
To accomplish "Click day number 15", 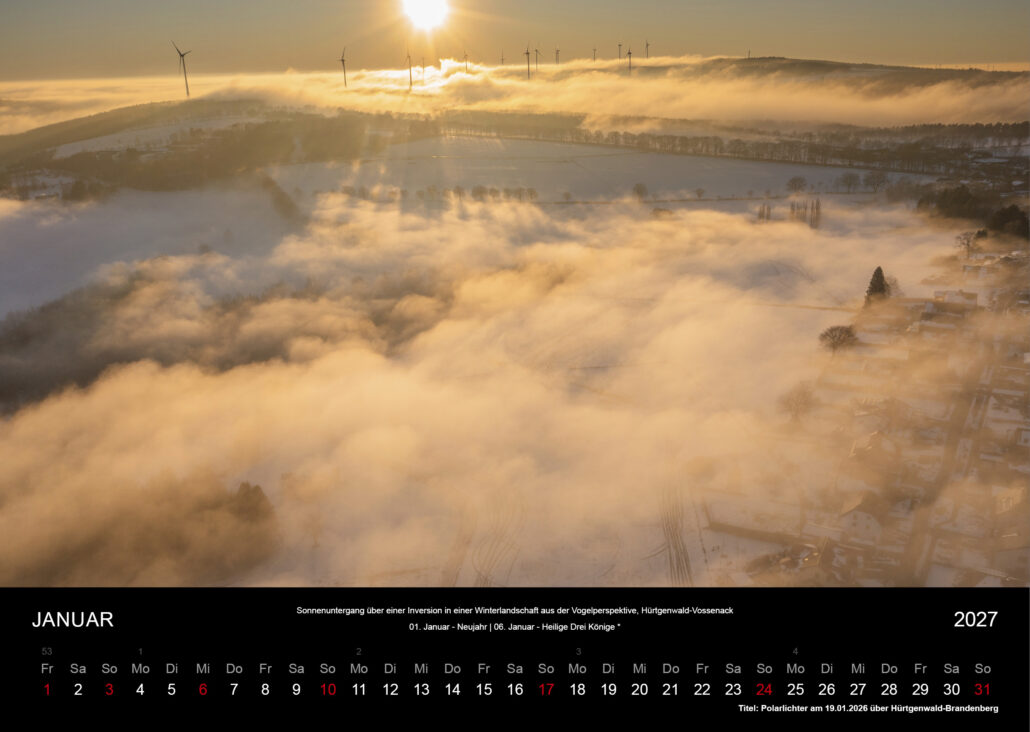I will click(483, 689).
